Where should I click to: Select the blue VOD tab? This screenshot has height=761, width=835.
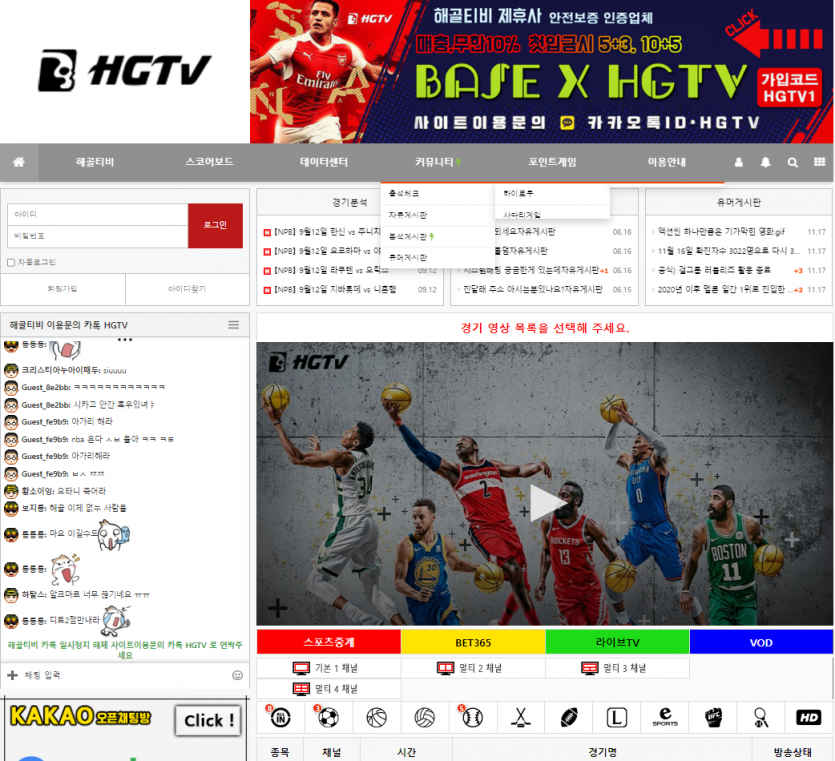[x=760, y=642]
